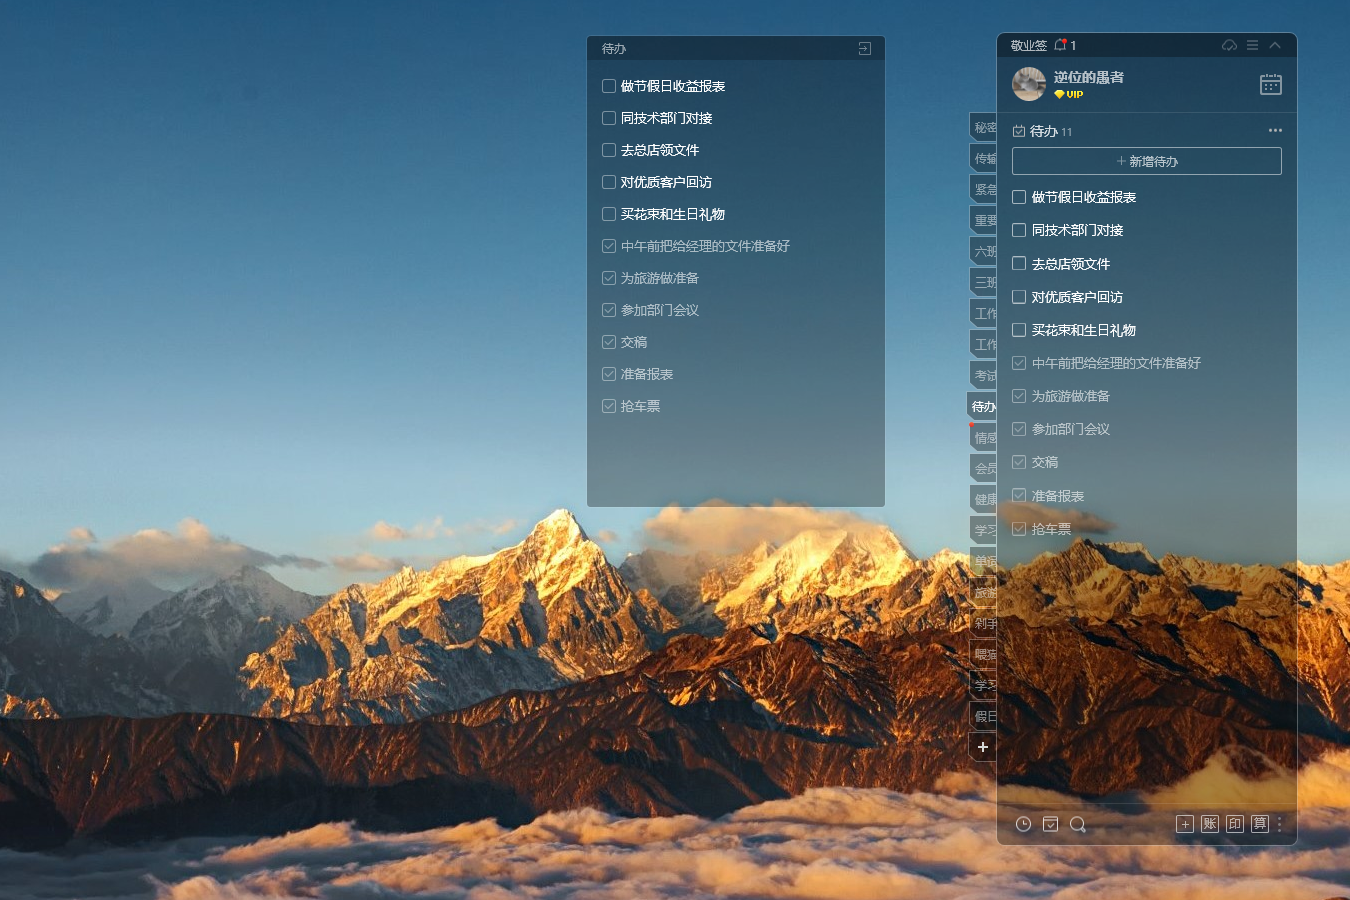Click username 逆位的愚者

tap(1088, 77)
